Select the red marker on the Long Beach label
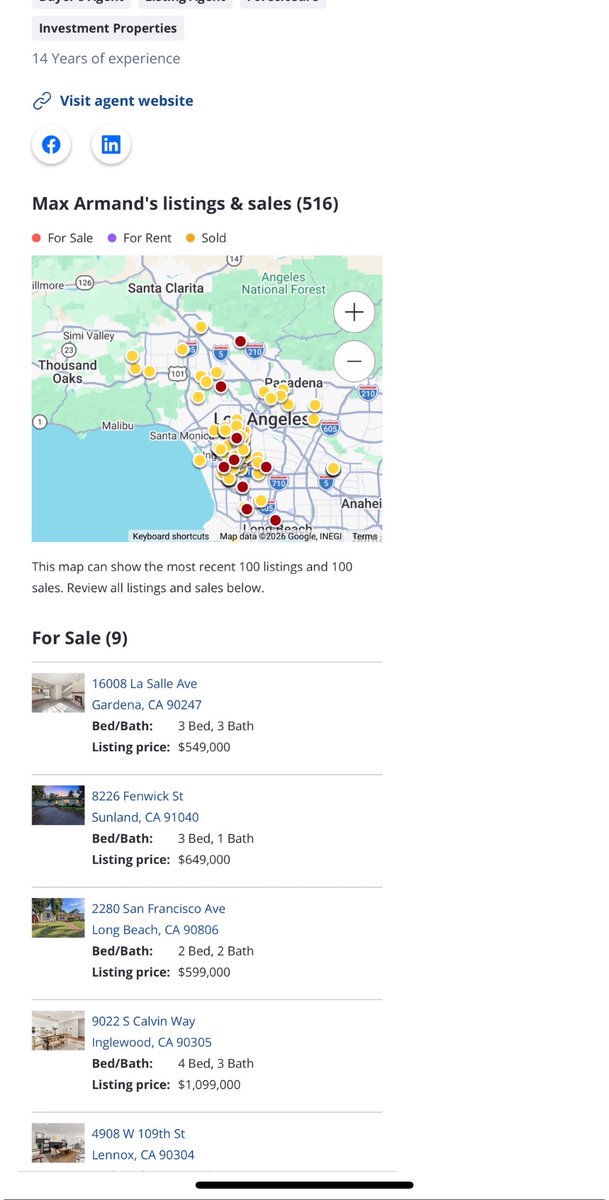This screenshot has height=1200, width=609. (275, 520)
